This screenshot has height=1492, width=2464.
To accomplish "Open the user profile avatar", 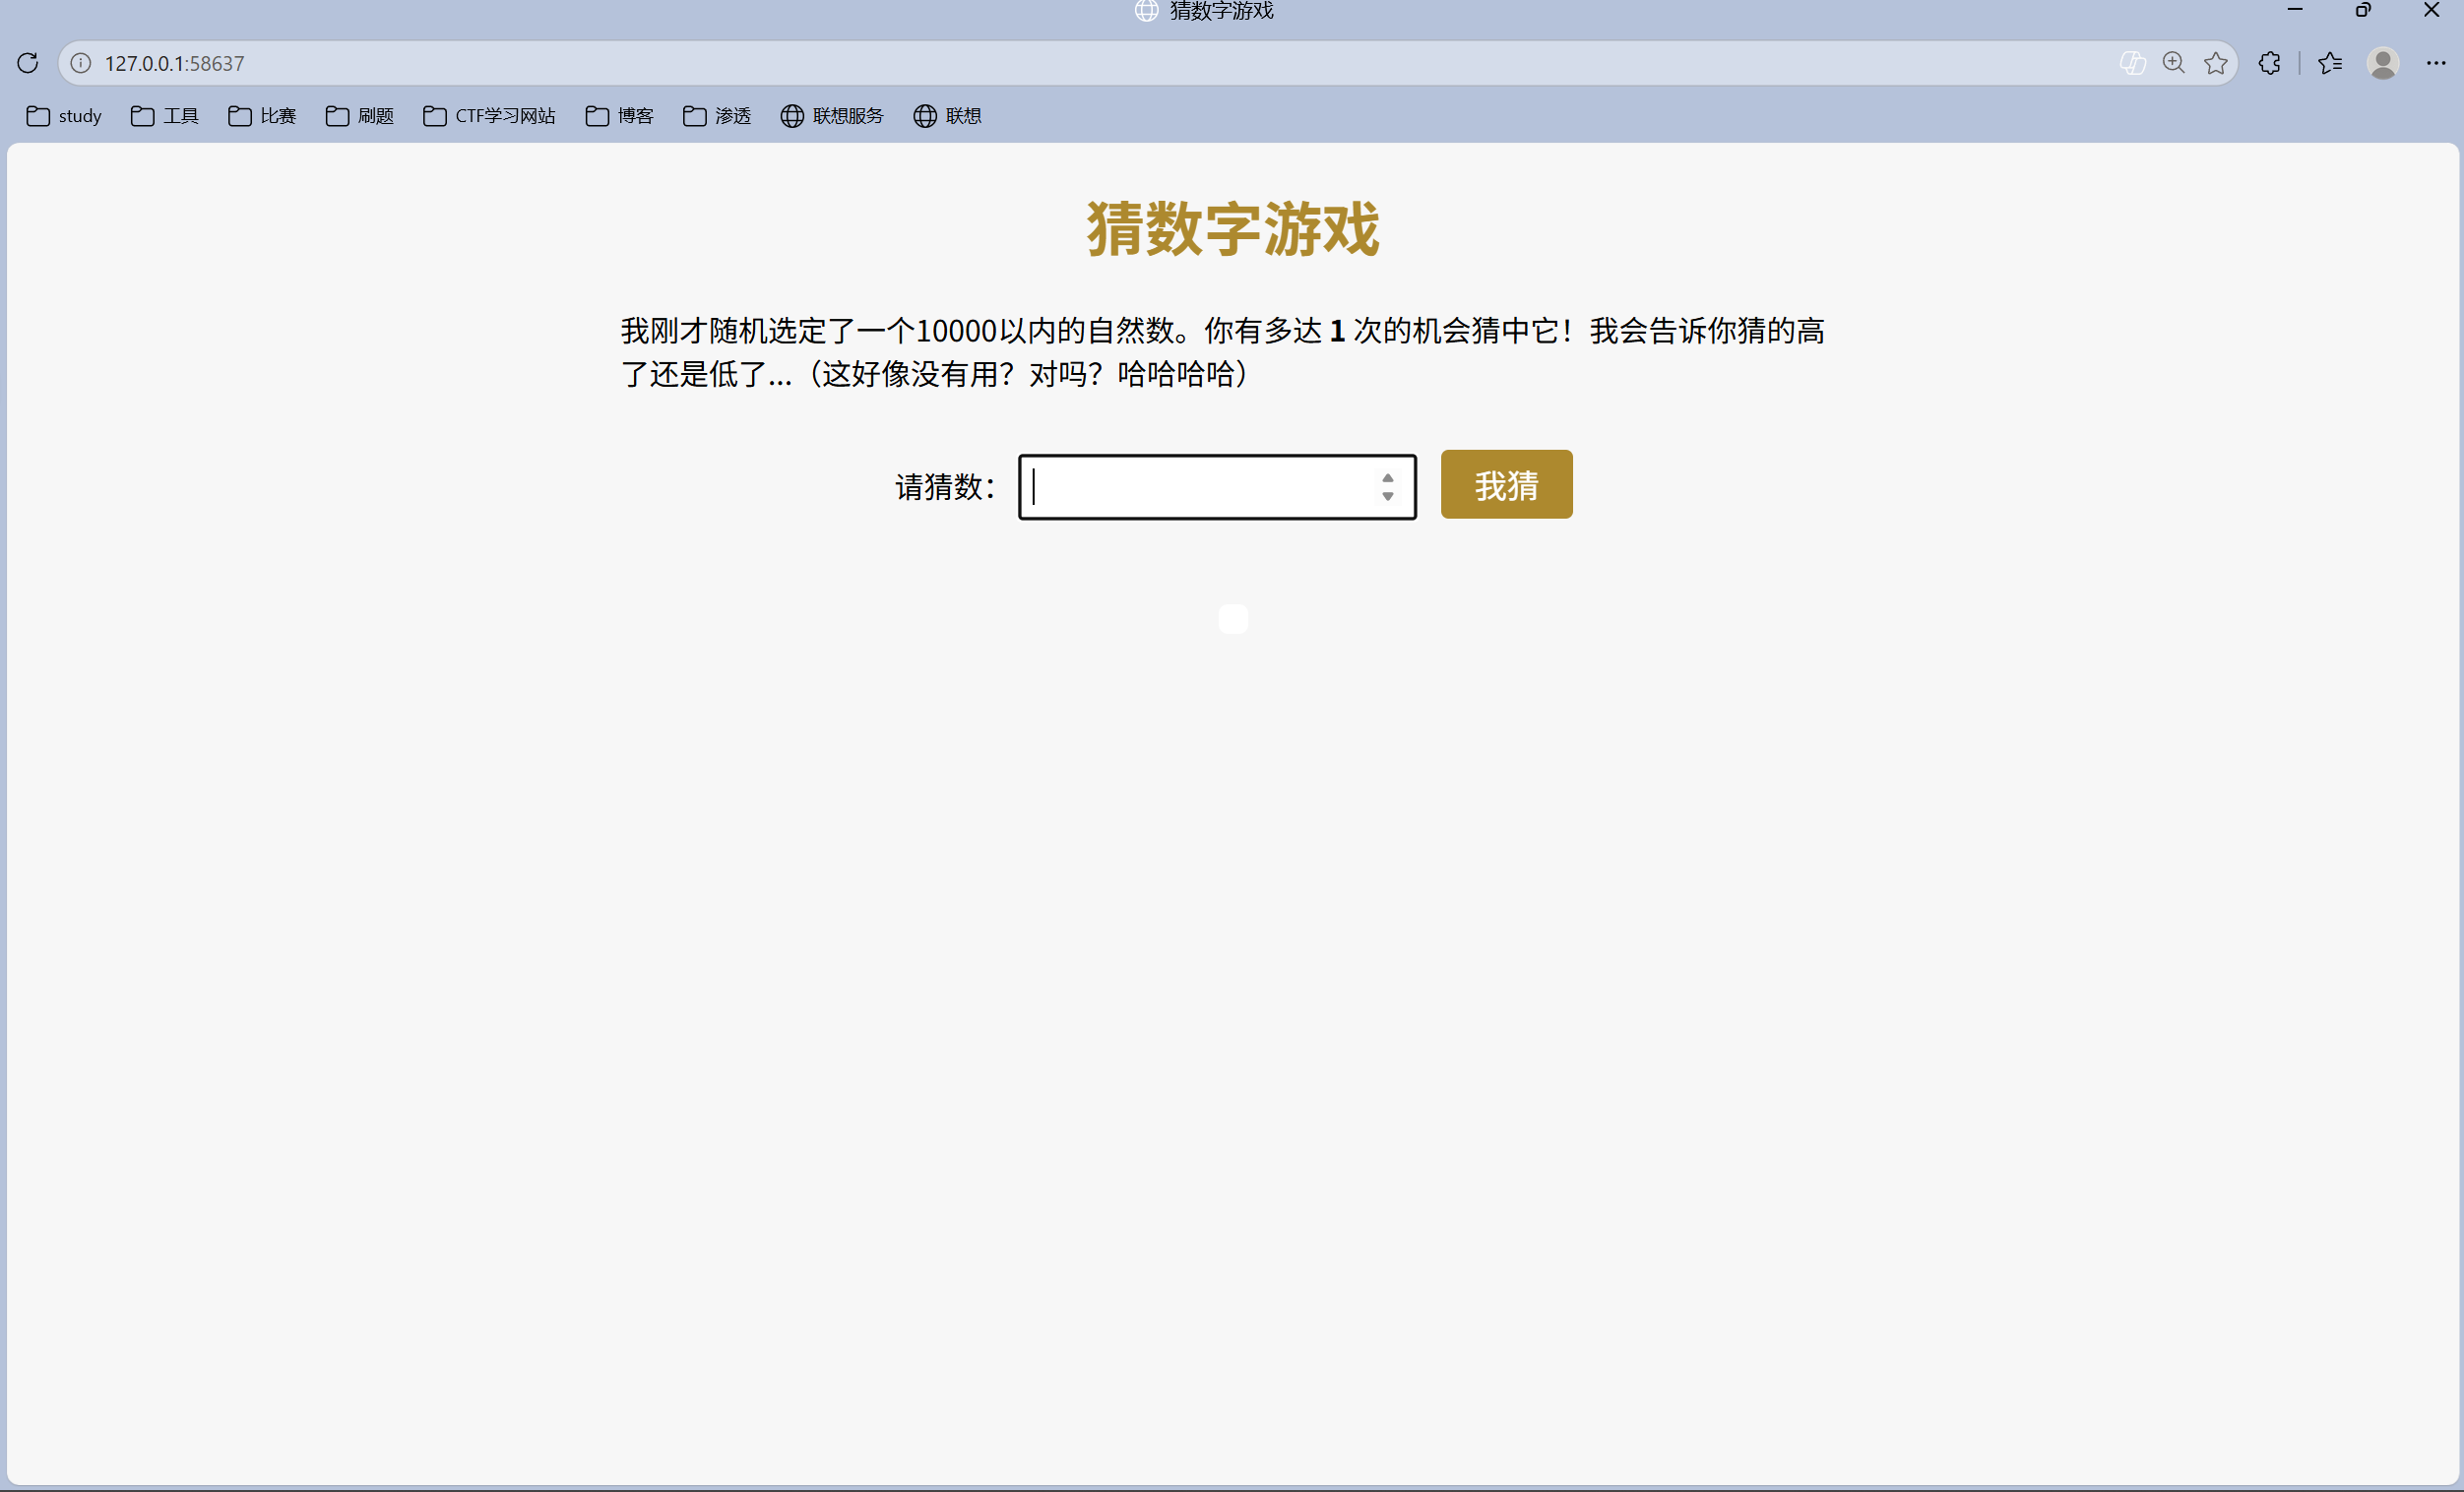I will point(2383,63).
